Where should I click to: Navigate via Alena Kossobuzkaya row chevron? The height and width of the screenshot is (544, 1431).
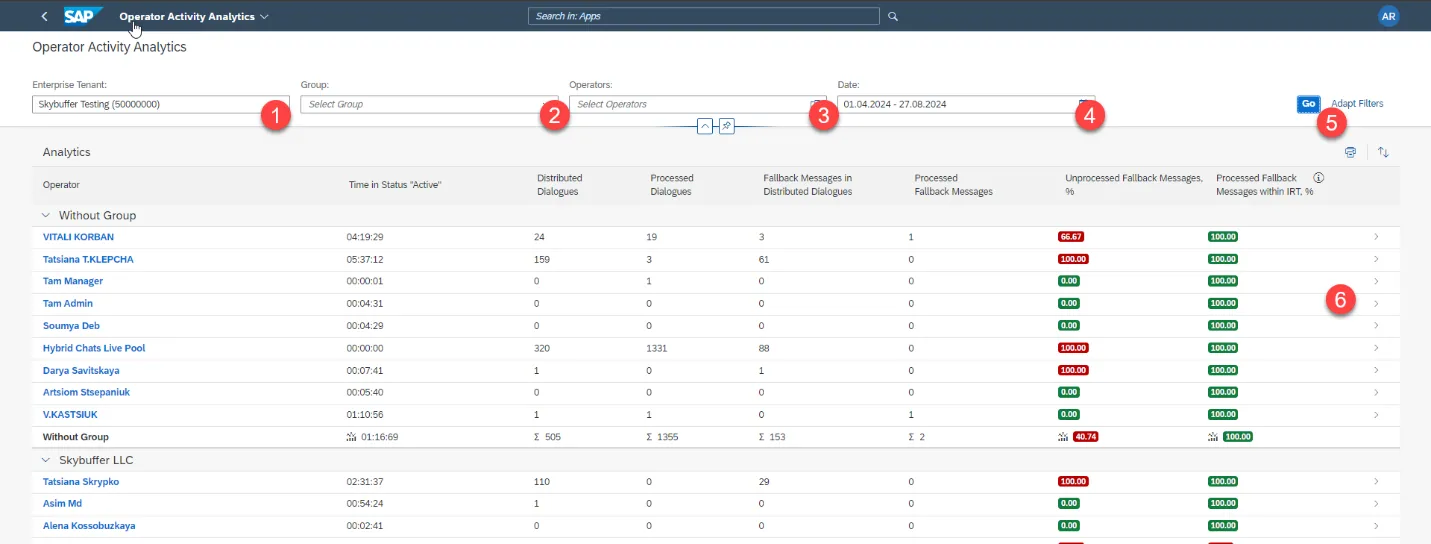[x=1376, y=525]
